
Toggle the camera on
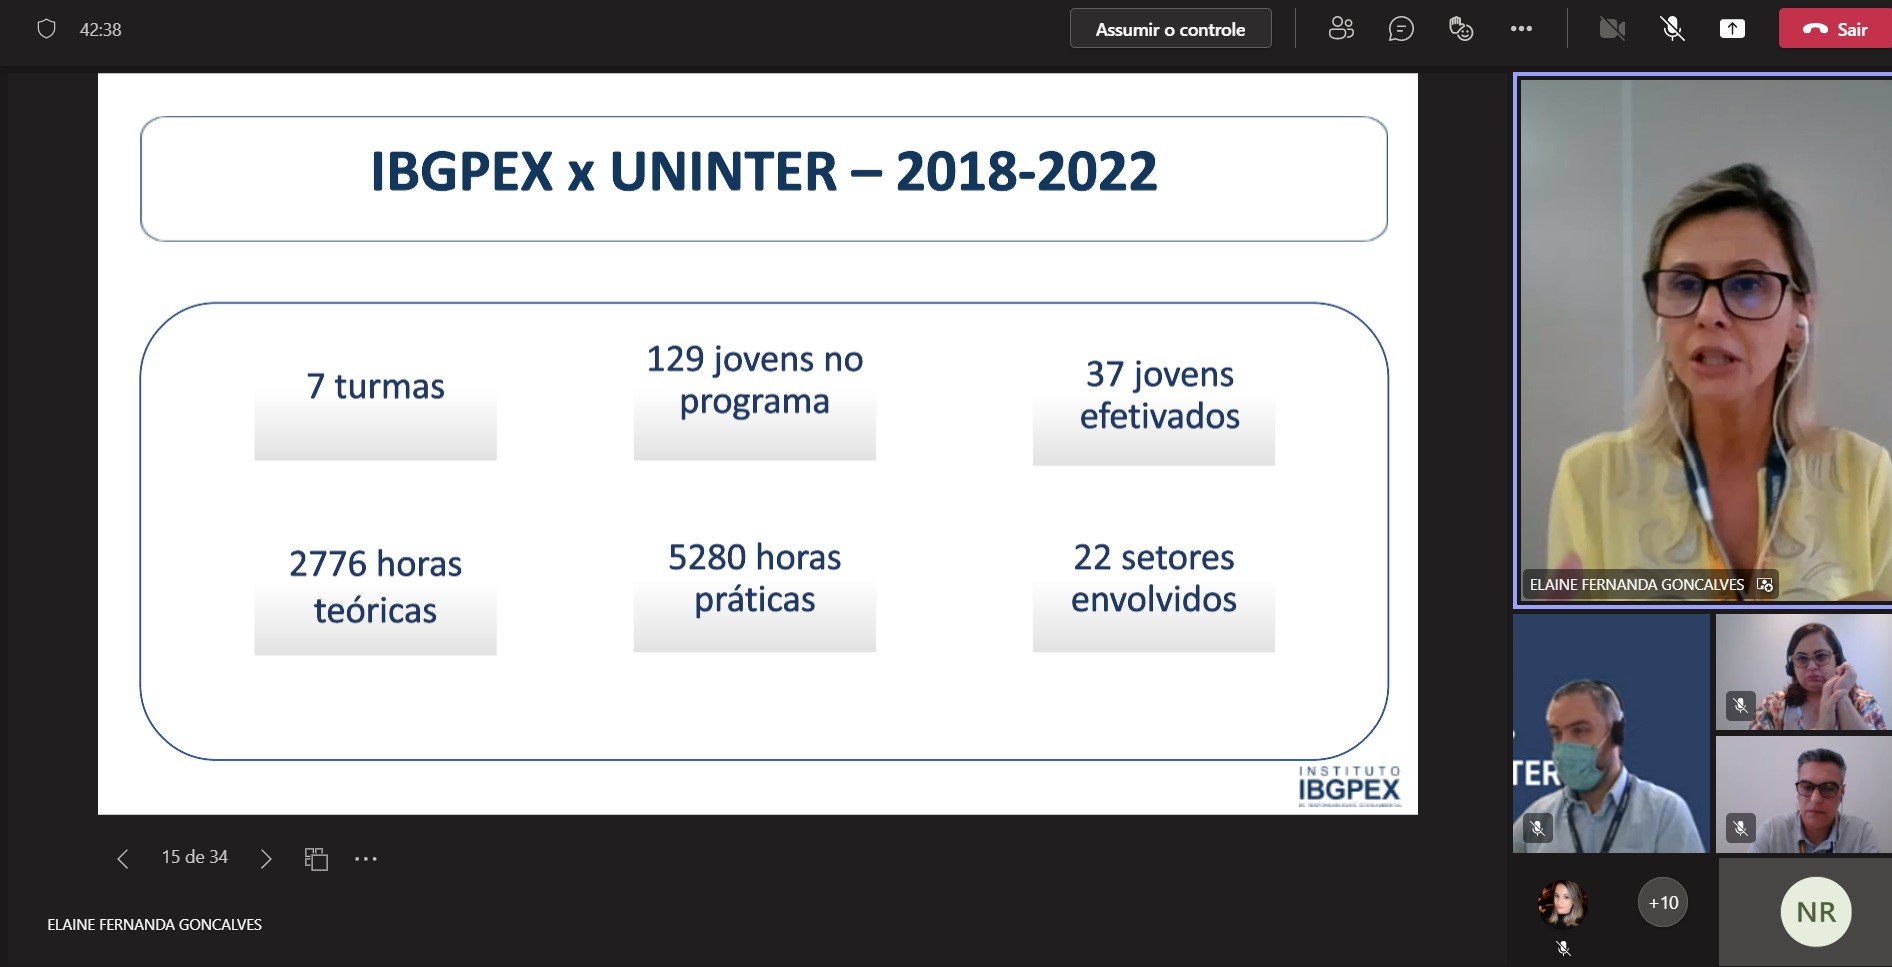pyautogui.click(x=1612, y=29)
